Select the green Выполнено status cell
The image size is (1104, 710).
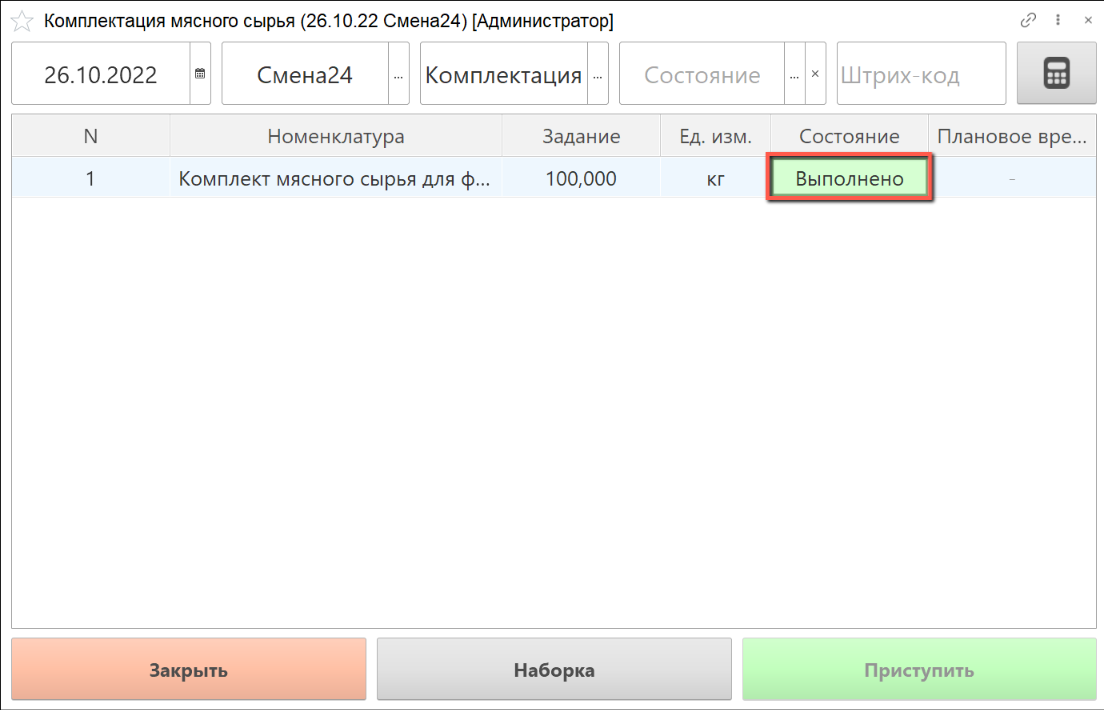click(850, 179)
